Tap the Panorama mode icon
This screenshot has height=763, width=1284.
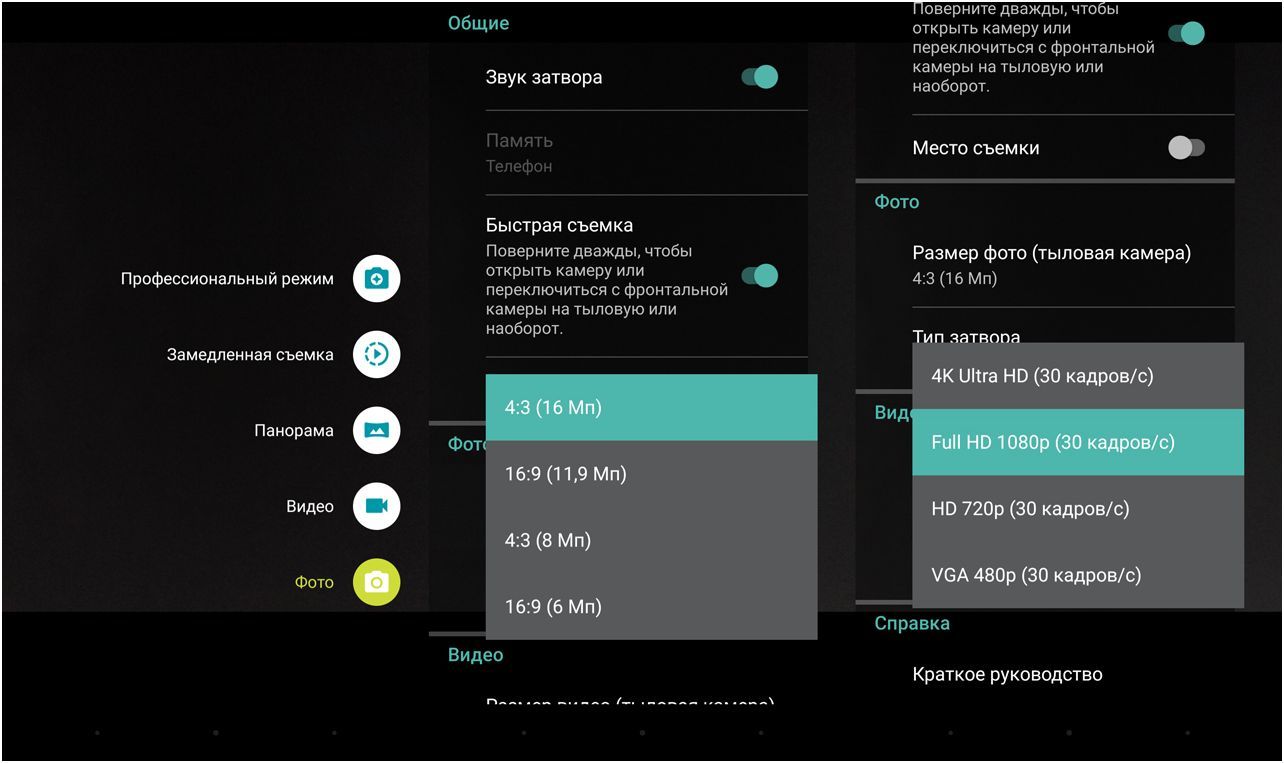(x=376, y=431)
